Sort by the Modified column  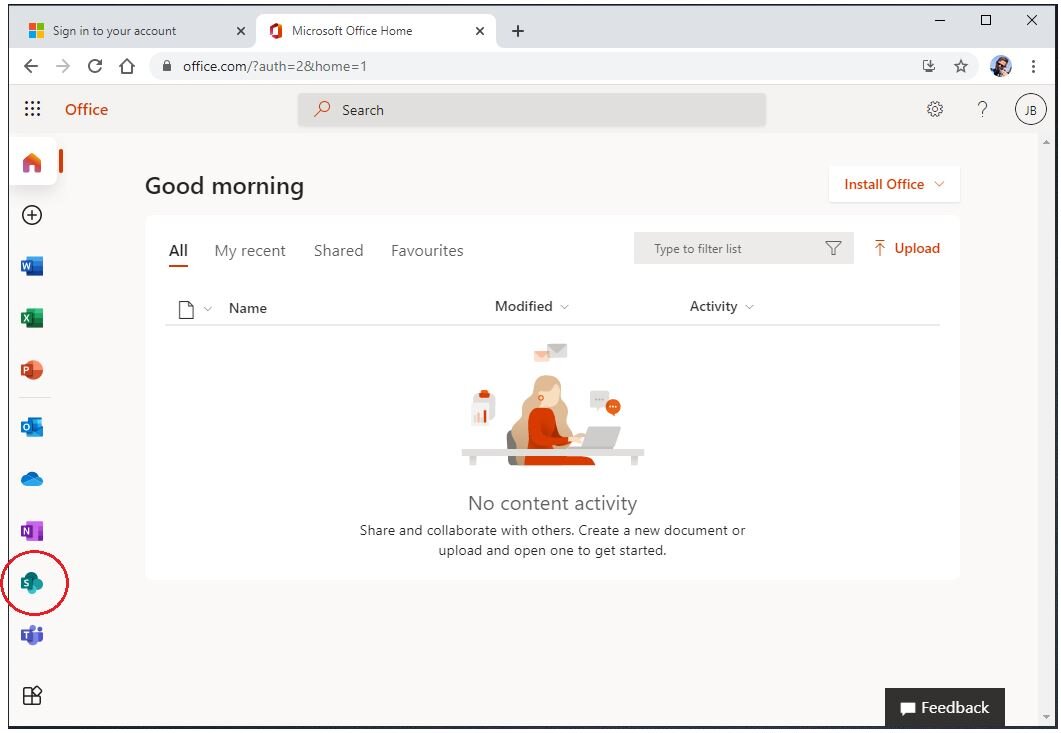pos(531,306)
